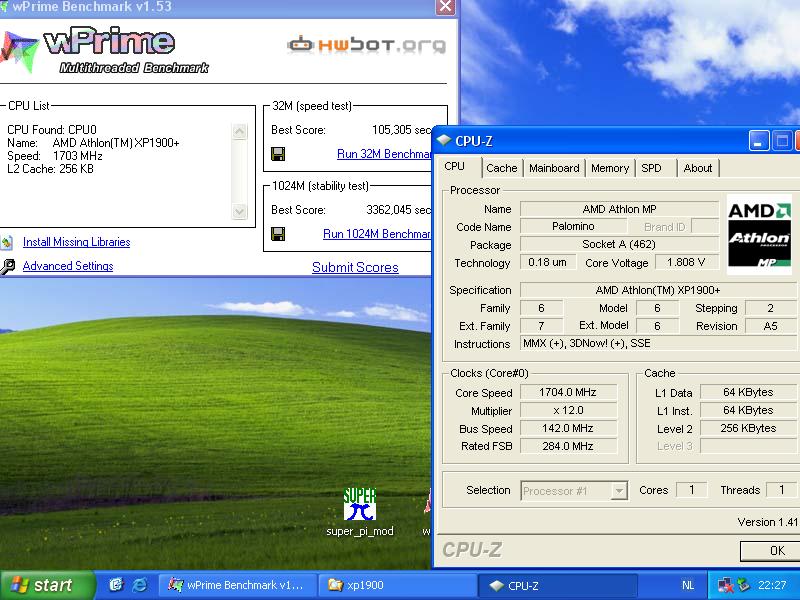The image size is (800, 600).
Task: Run the 1024M Benchmark
Action: coord(377,234)
